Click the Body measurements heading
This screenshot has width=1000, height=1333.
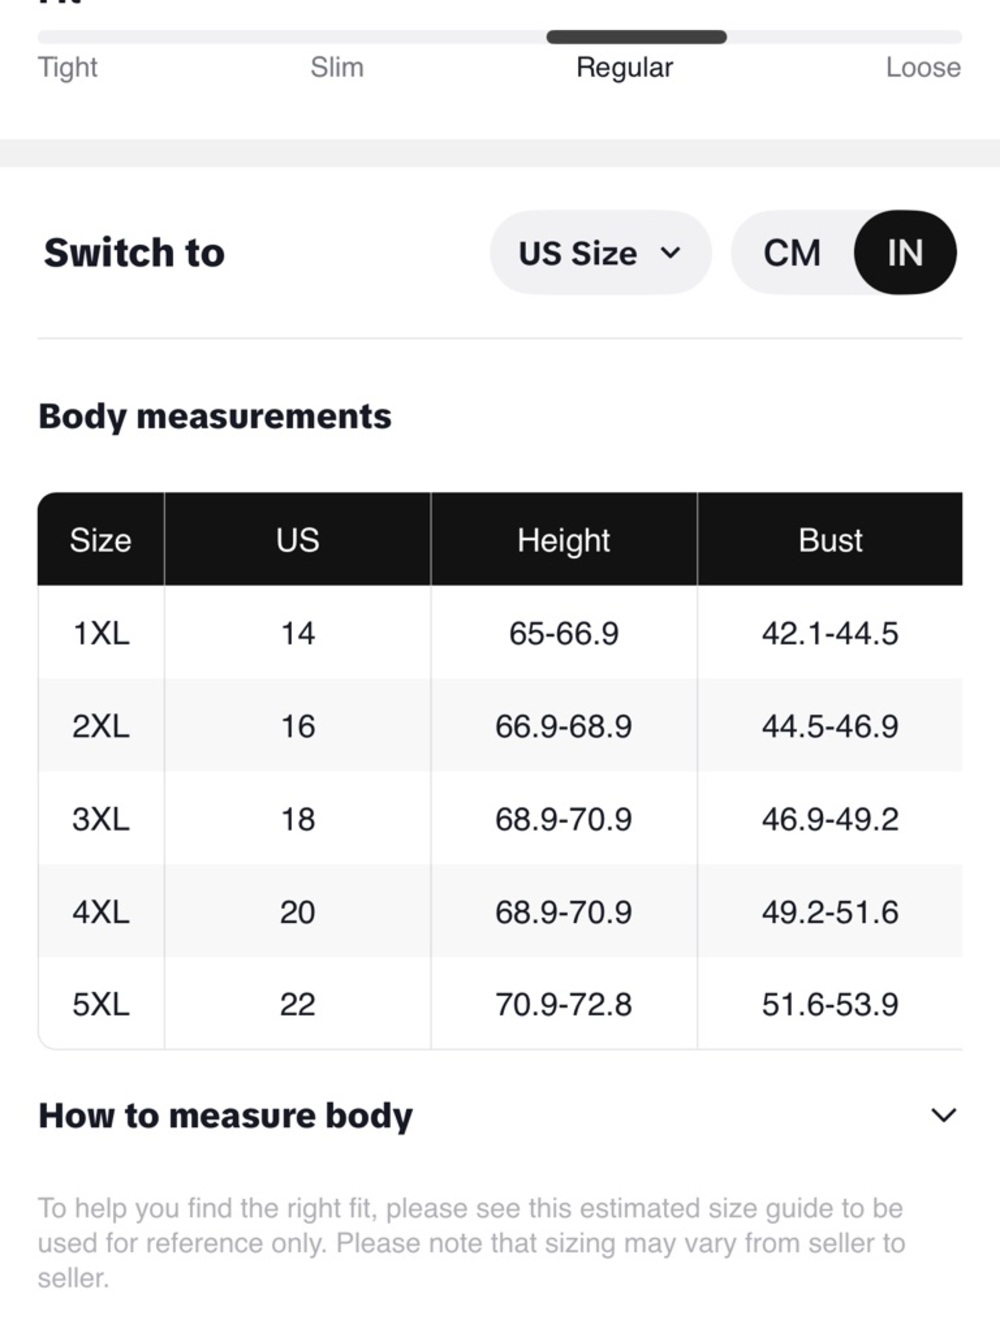[x=215, y=417]
